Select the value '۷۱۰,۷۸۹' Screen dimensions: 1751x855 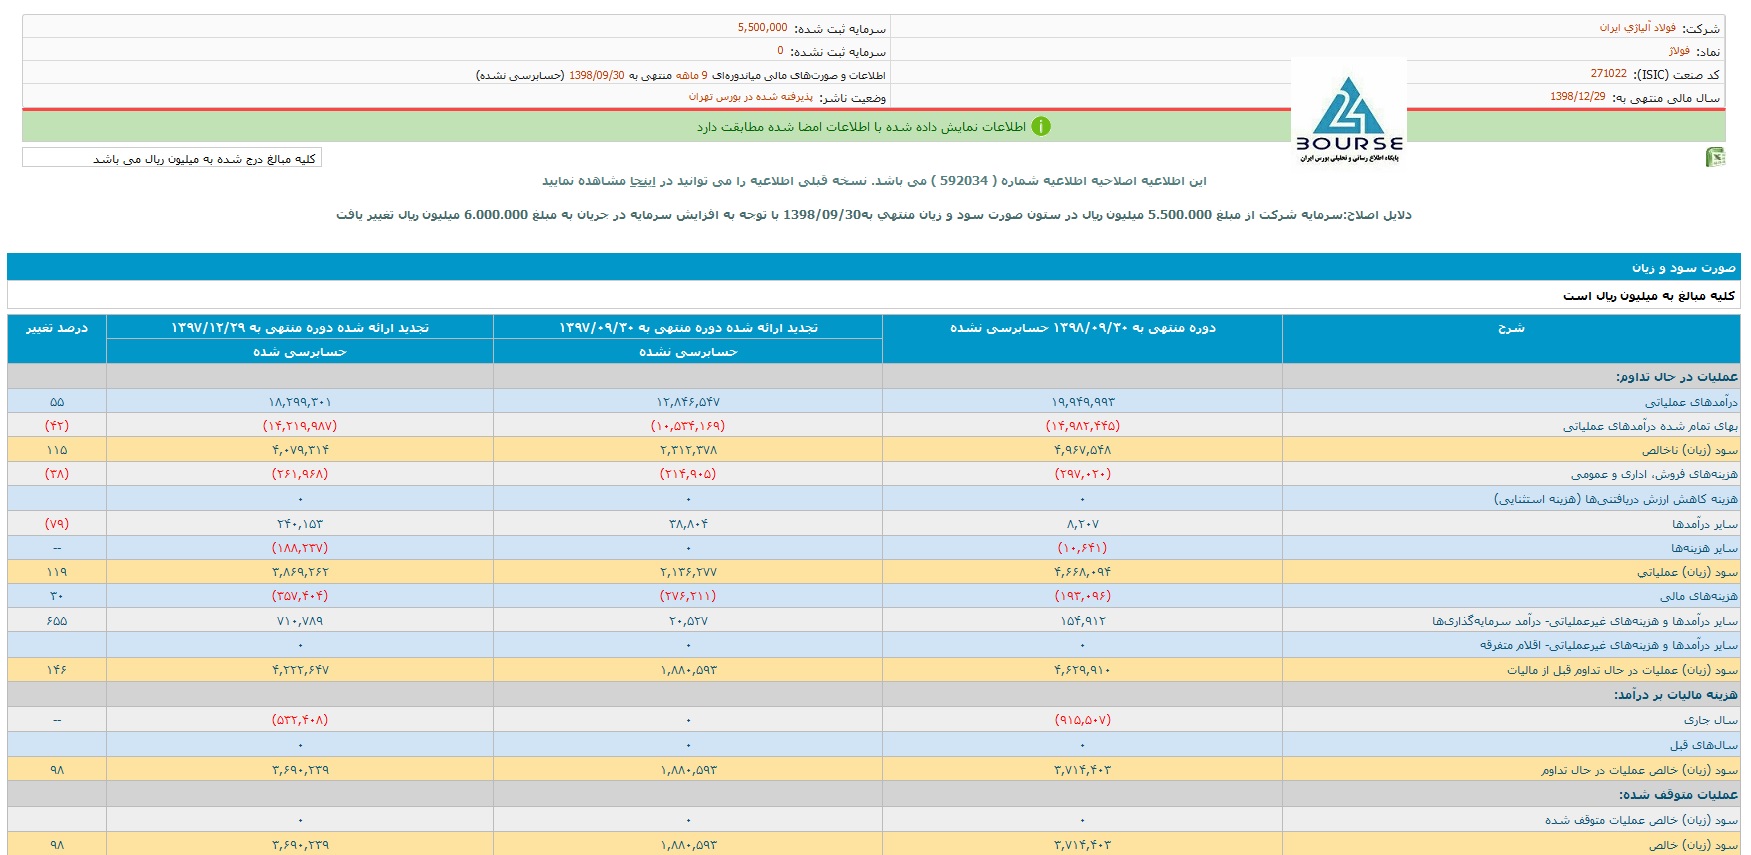pyautogui.click(x=300, y=621)
